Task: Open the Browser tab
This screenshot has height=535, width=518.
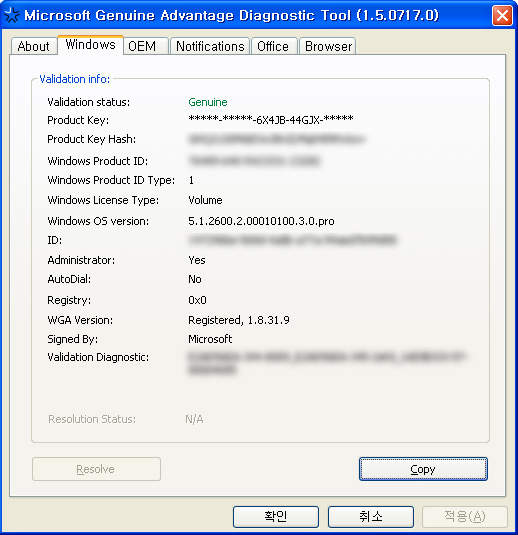Action: tap(328, 46)
